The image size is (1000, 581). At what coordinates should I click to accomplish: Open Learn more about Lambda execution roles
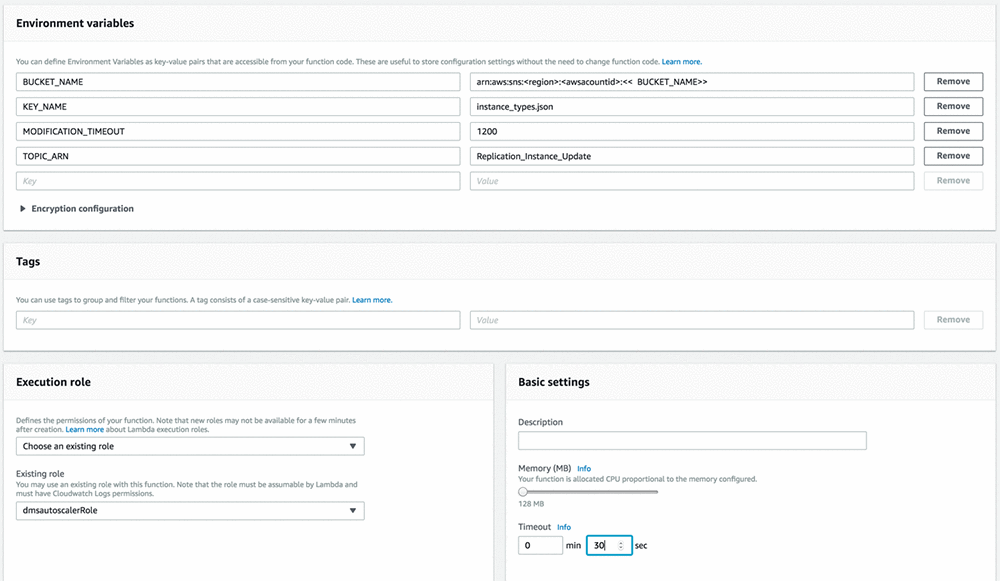(x=84, y=429)
